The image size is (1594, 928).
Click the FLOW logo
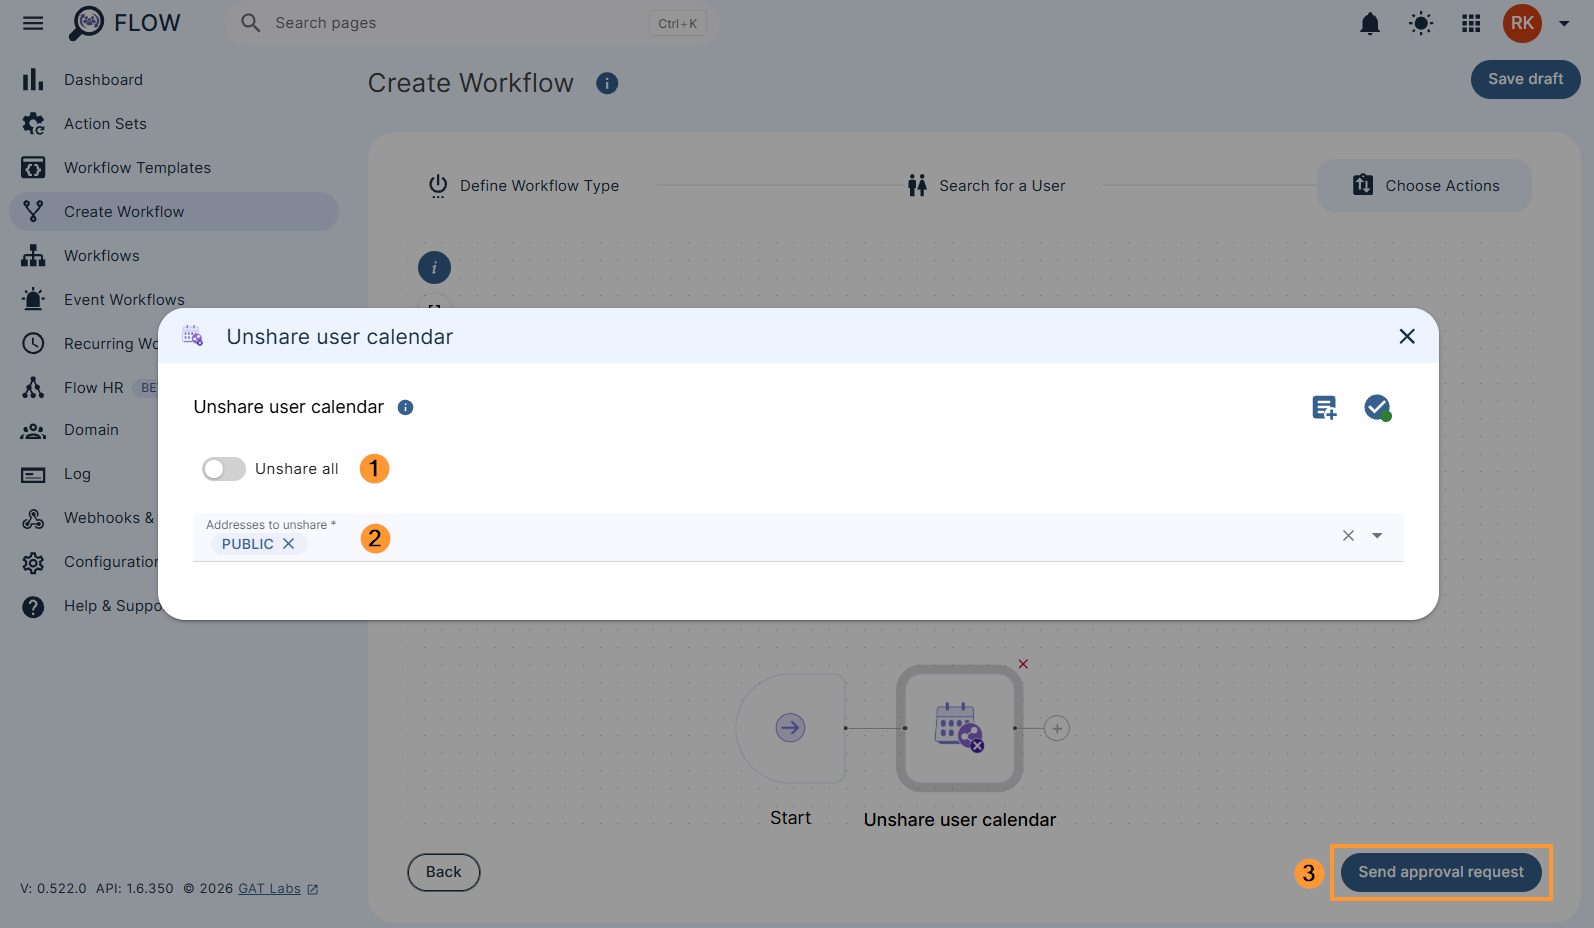tap(125, 23)
